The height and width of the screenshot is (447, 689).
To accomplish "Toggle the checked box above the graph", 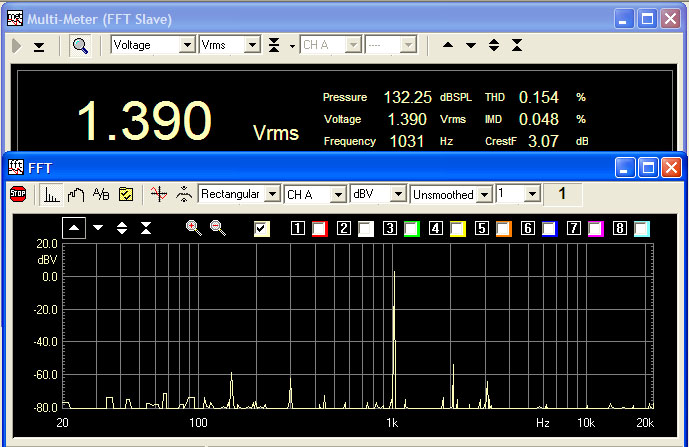I will click(x=262, y=229).
